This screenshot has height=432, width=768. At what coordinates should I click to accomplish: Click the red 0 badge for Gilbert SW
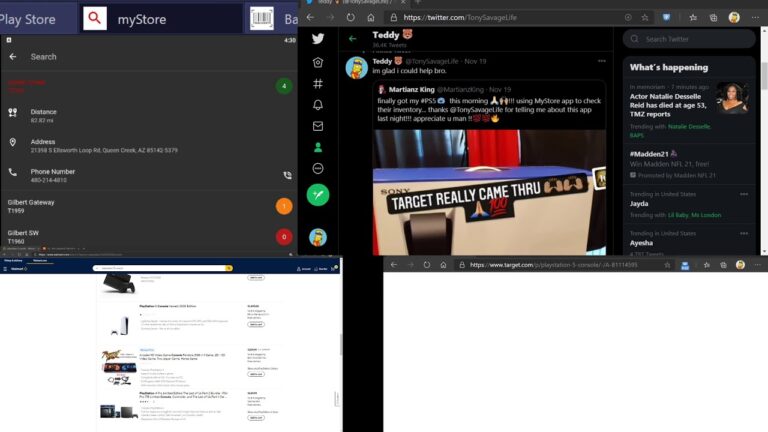[284, 237]
